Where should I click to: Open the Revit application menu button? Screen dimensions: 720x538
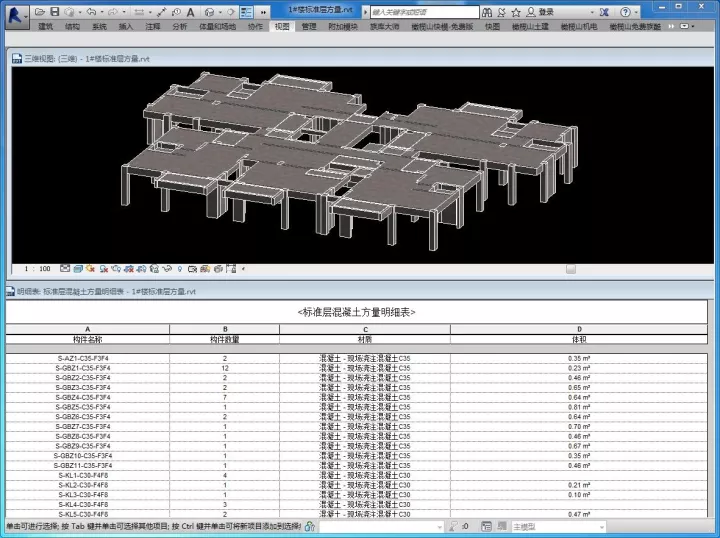point(14,14)
